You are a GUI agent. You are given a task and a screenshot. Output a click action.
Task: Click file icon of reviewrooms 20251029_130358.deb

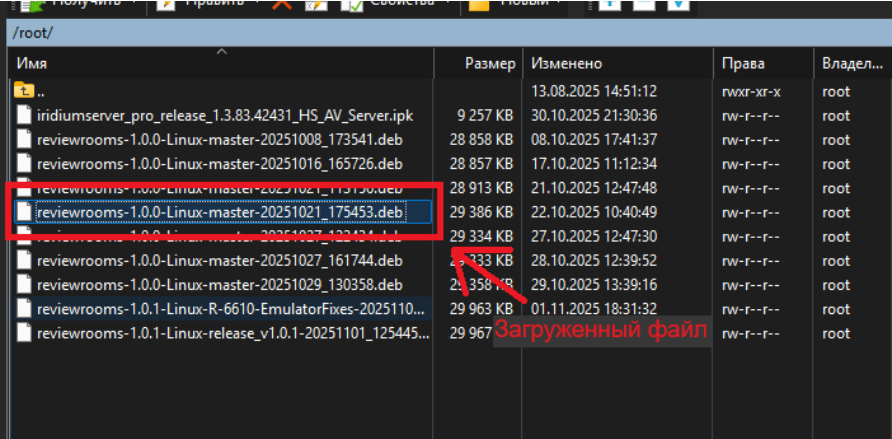[24, 284]
